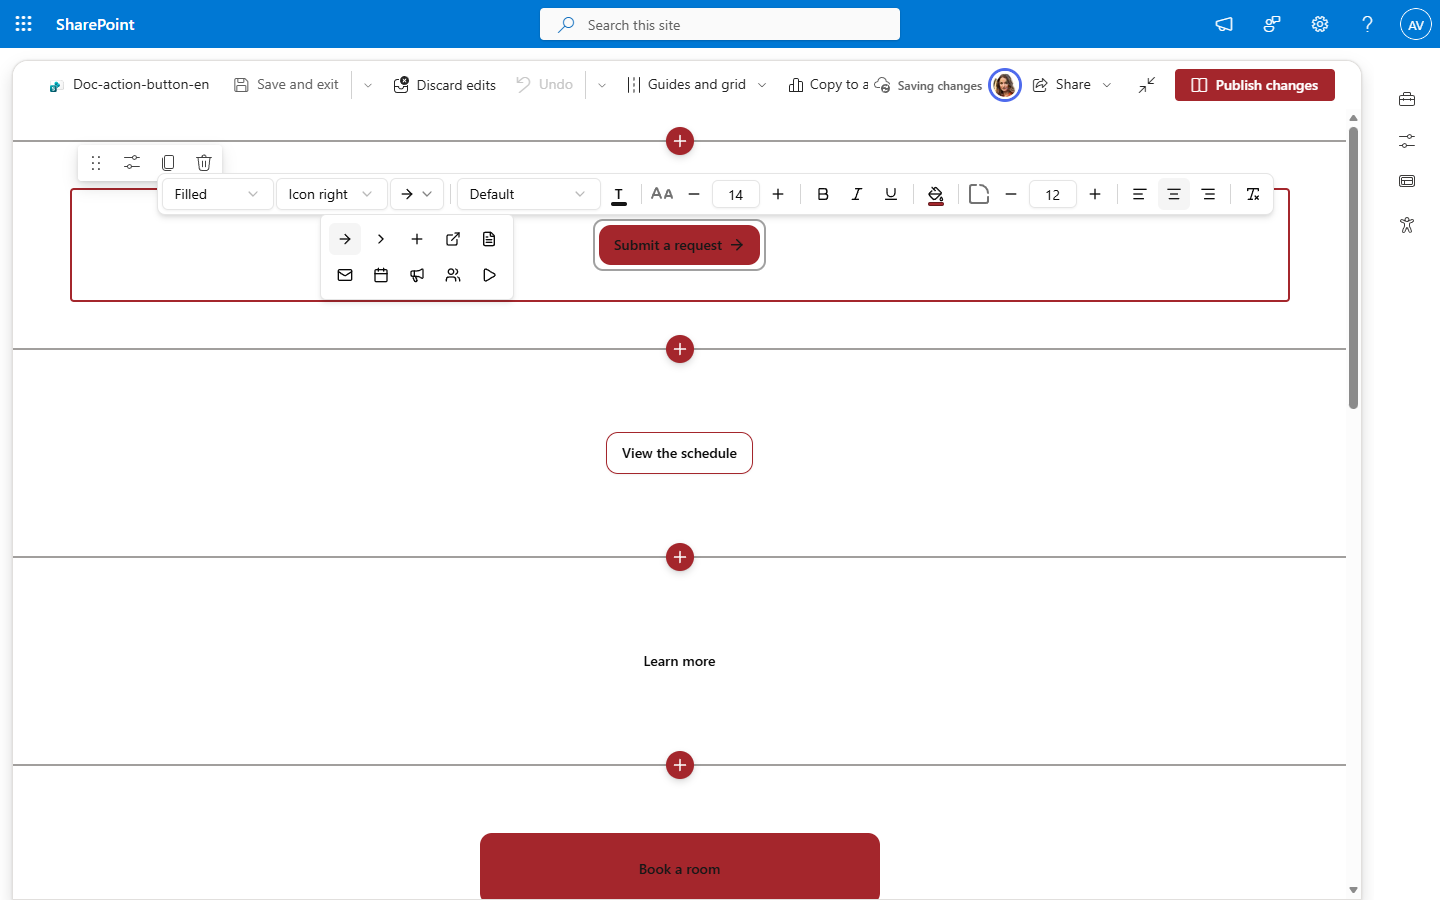Viewport: 1440px width, 900px height.
Task: Open the Default font dropdown
Action: [x=528, y=194]
